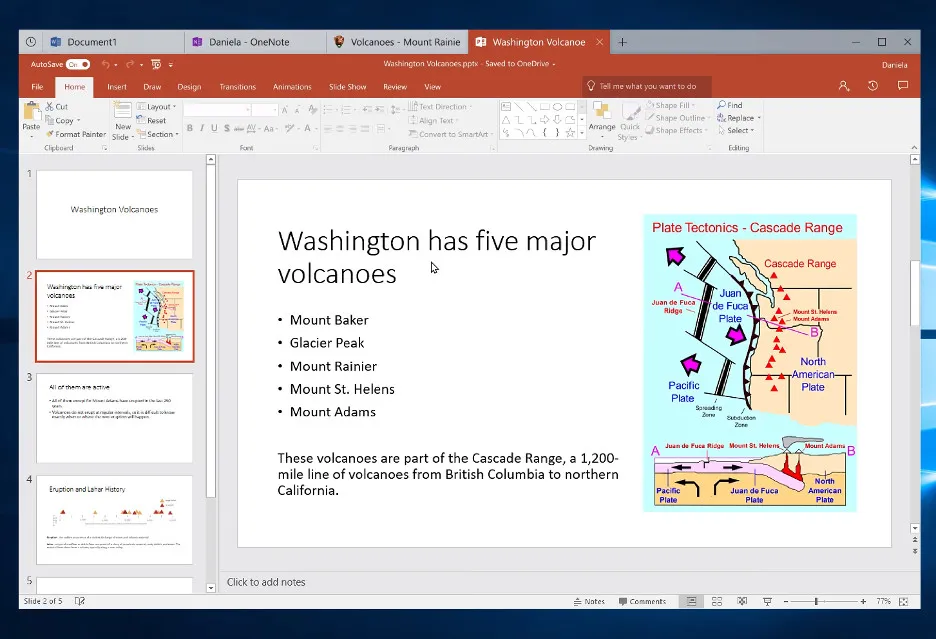Select the text box shape in gallery

[x=506, y=107]
